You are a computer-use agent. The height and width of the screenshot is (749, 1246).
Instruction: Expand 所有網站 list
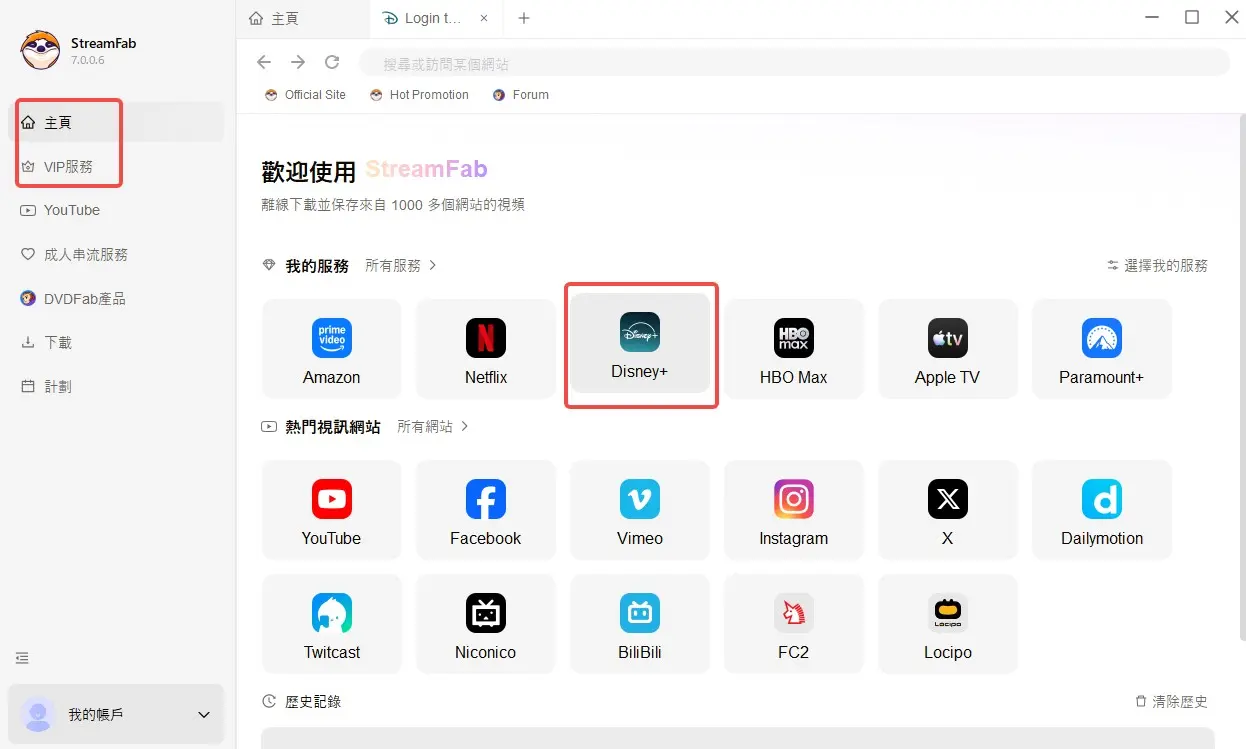click(433, 426)
